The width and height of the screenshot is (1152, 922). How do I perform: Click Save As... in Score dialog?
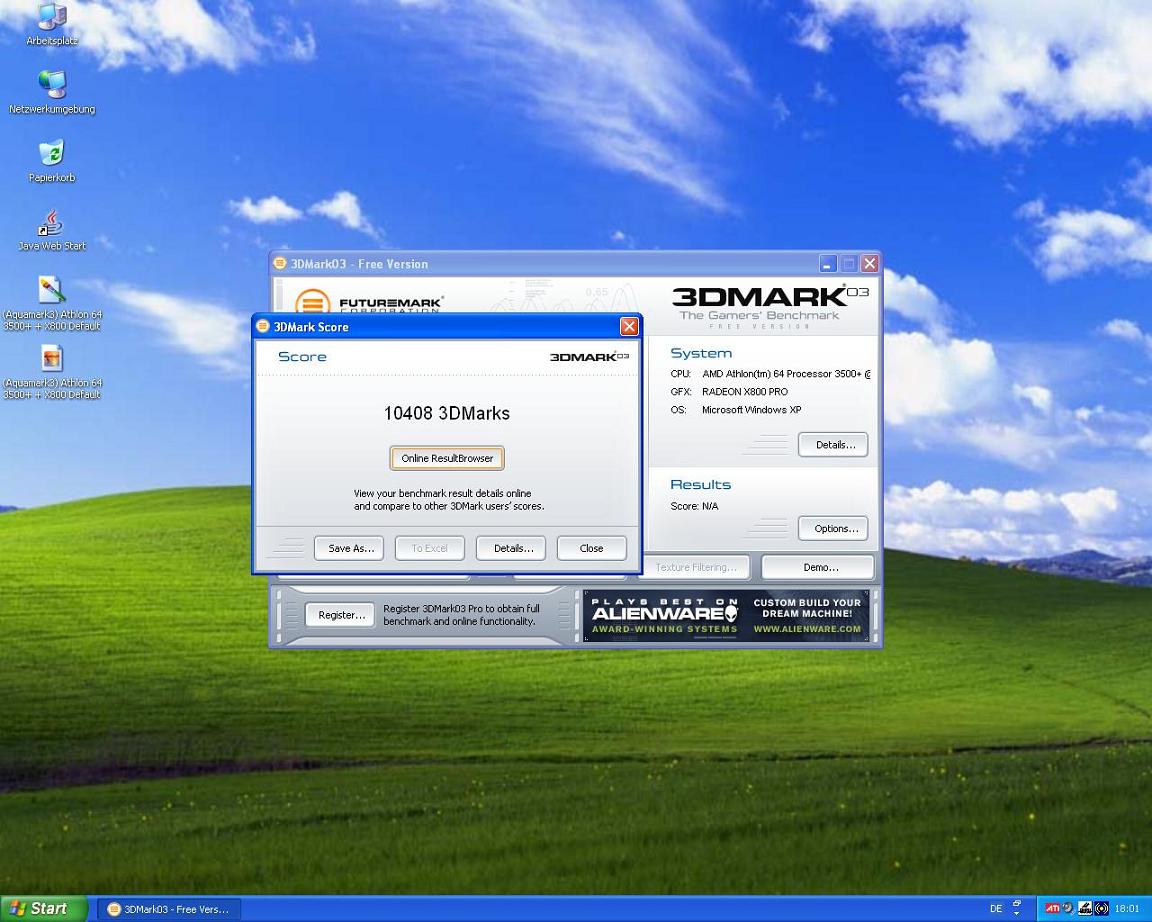(349, 548)
